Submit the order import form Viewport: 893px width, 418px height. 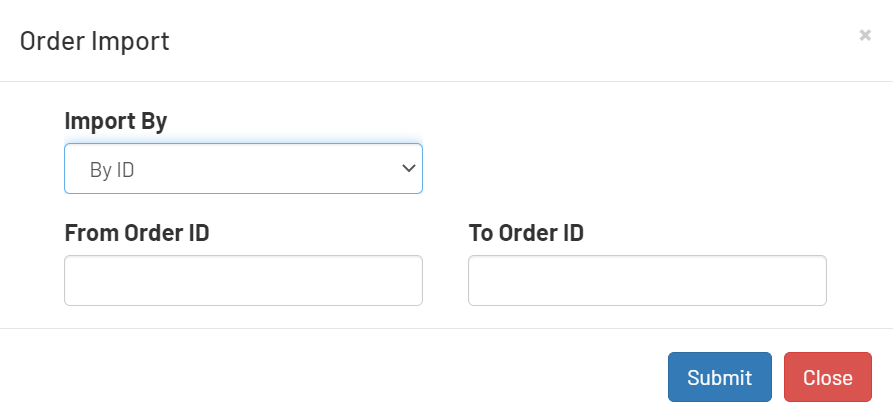719,377
